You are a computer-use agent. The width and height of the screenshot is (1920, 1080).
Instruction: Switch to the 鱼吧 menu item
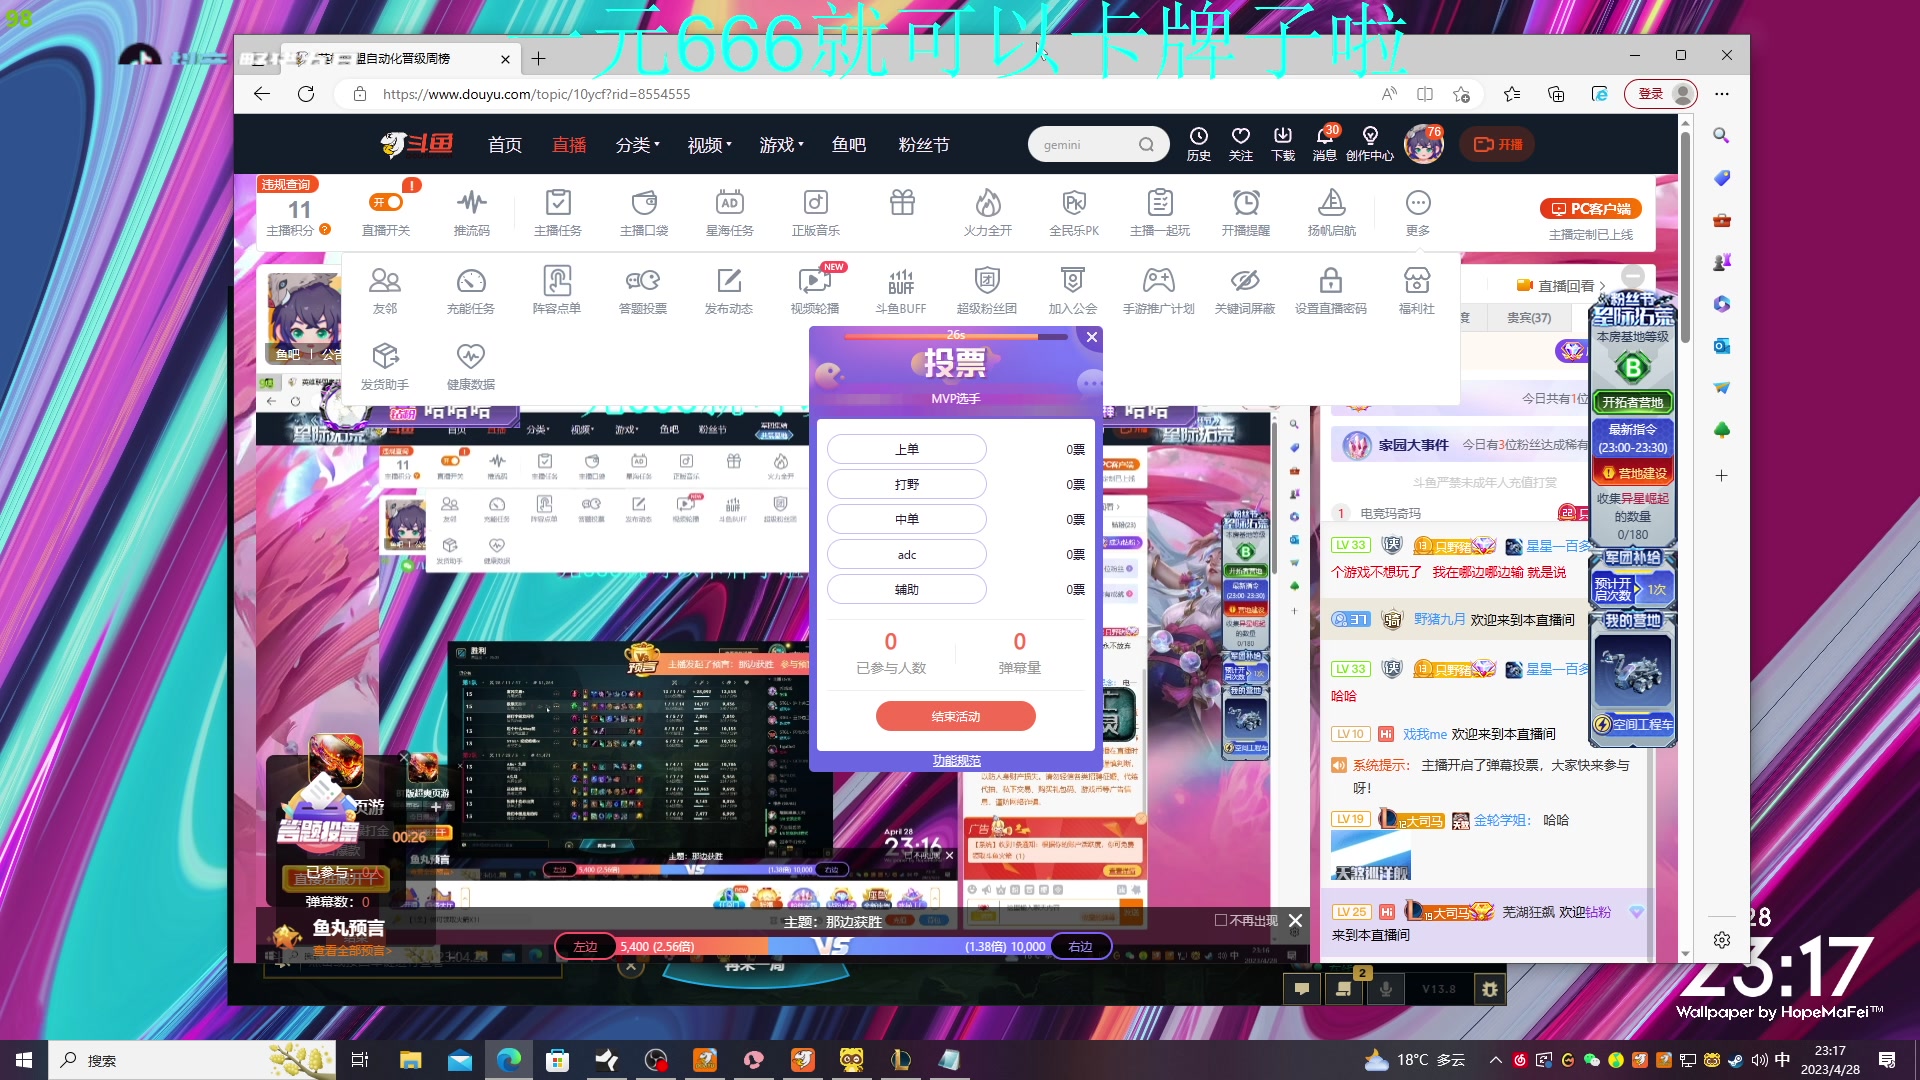click(847, 144)
